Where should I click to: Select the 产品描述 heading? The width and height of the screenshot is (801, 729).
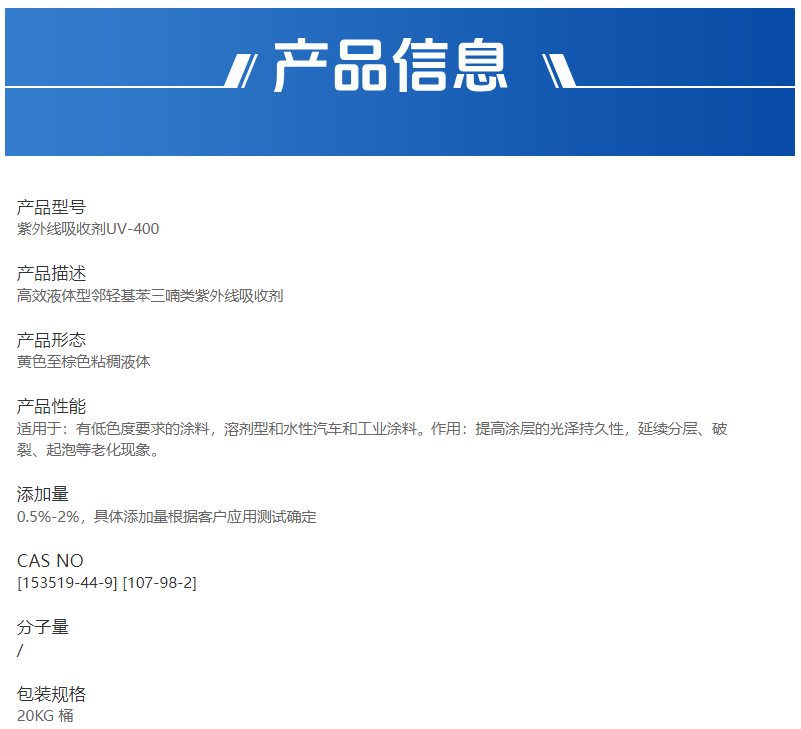point(51,273)
